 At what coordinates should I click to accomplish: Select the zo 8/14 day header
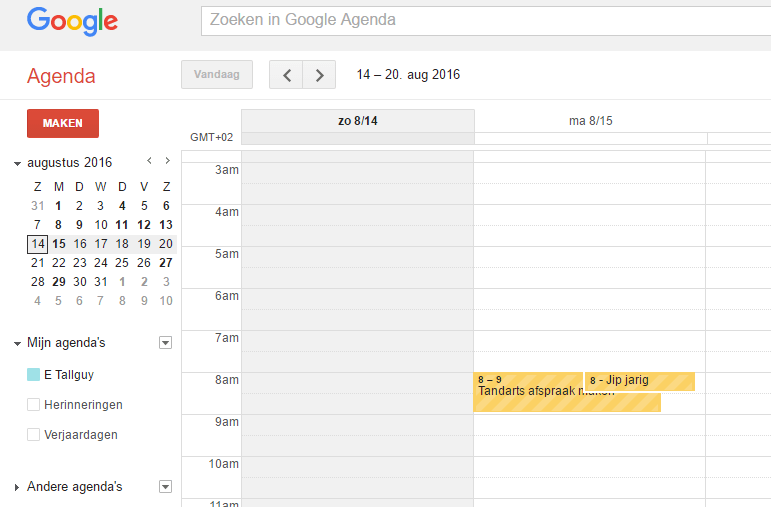click(x=358, y=121)
